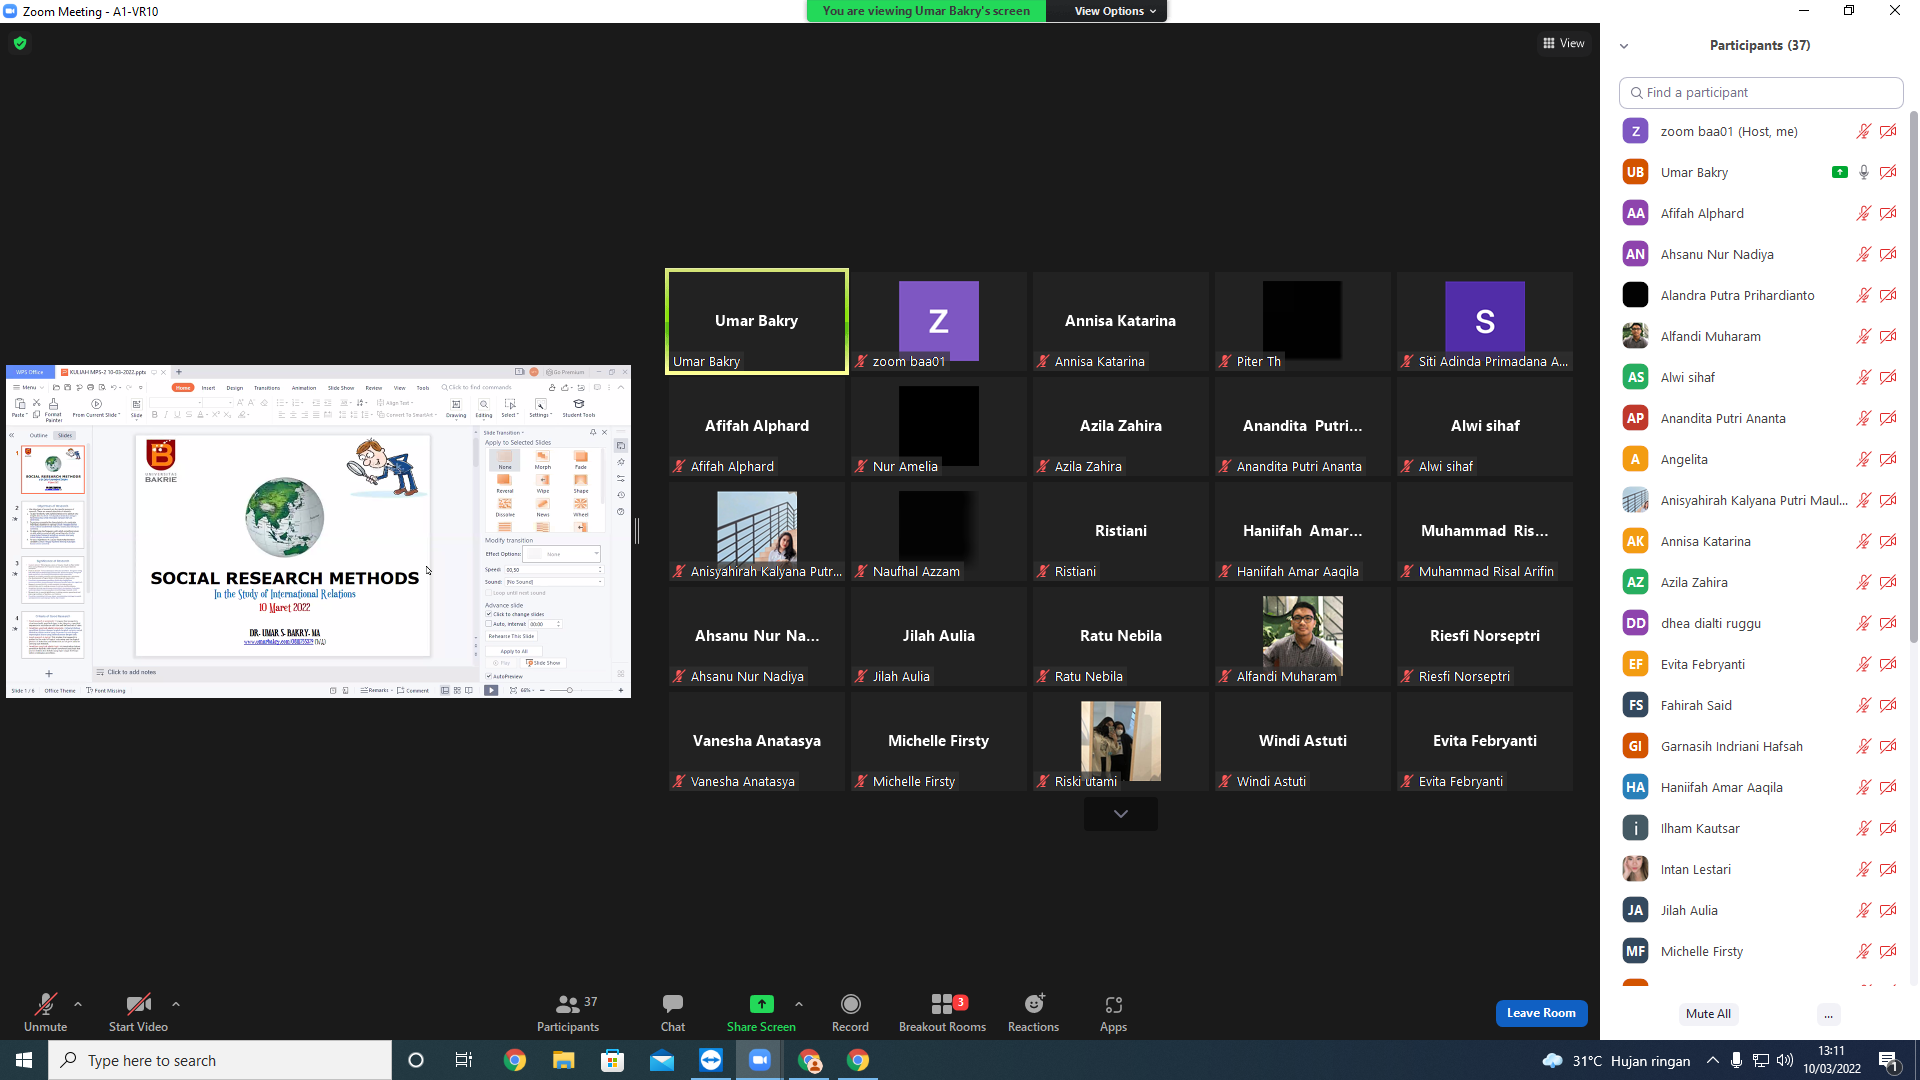The image size is (1920, 1080).
Task: Click the Mute All button
Action: (x=1708, y=1014)
